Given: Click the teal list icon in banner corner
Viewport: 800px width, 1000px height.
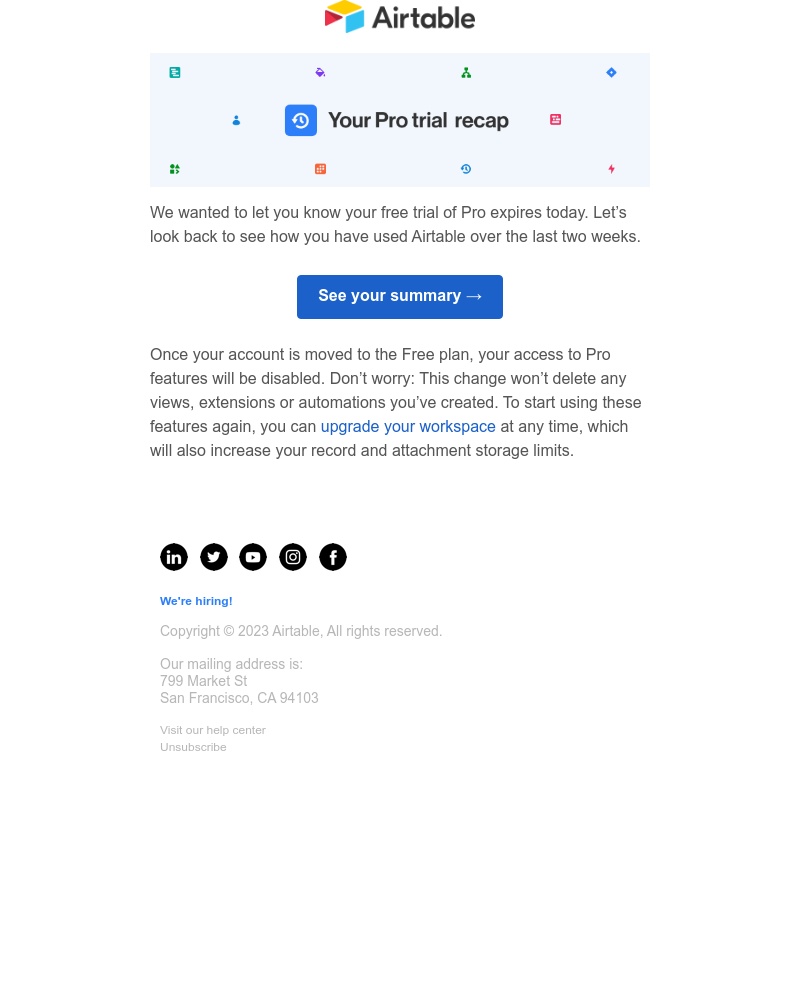Looking at the screenshot, I should click(x=175, y=72).
